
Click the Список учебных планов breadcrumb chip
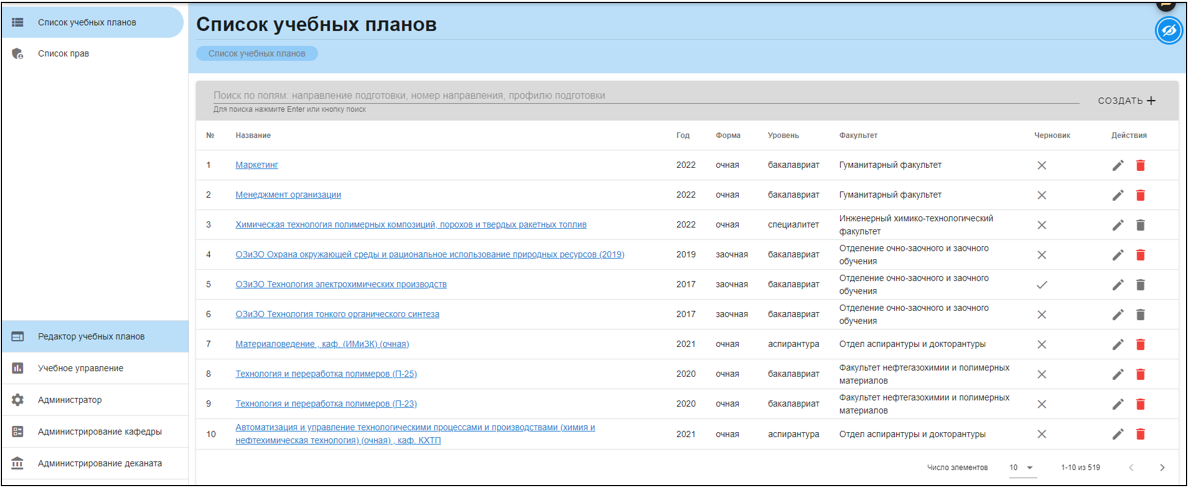pyautogui.click(x=257, y=54)
